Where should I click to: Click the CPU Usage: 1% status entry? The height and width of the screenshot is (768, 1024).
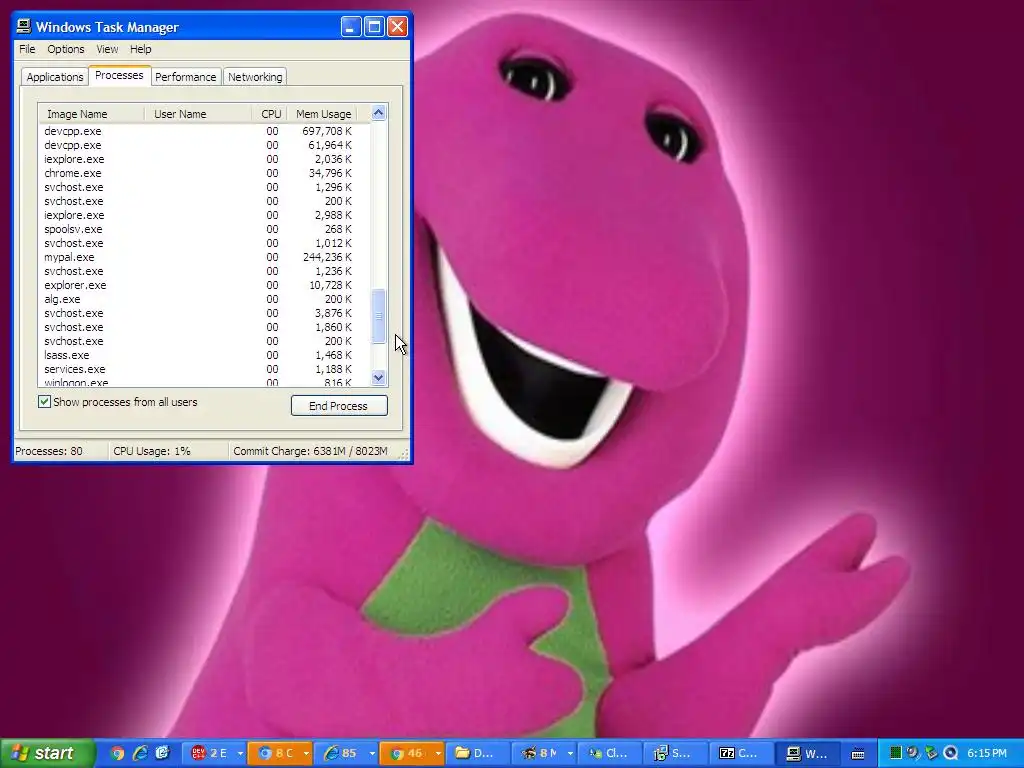pos(168,451)
